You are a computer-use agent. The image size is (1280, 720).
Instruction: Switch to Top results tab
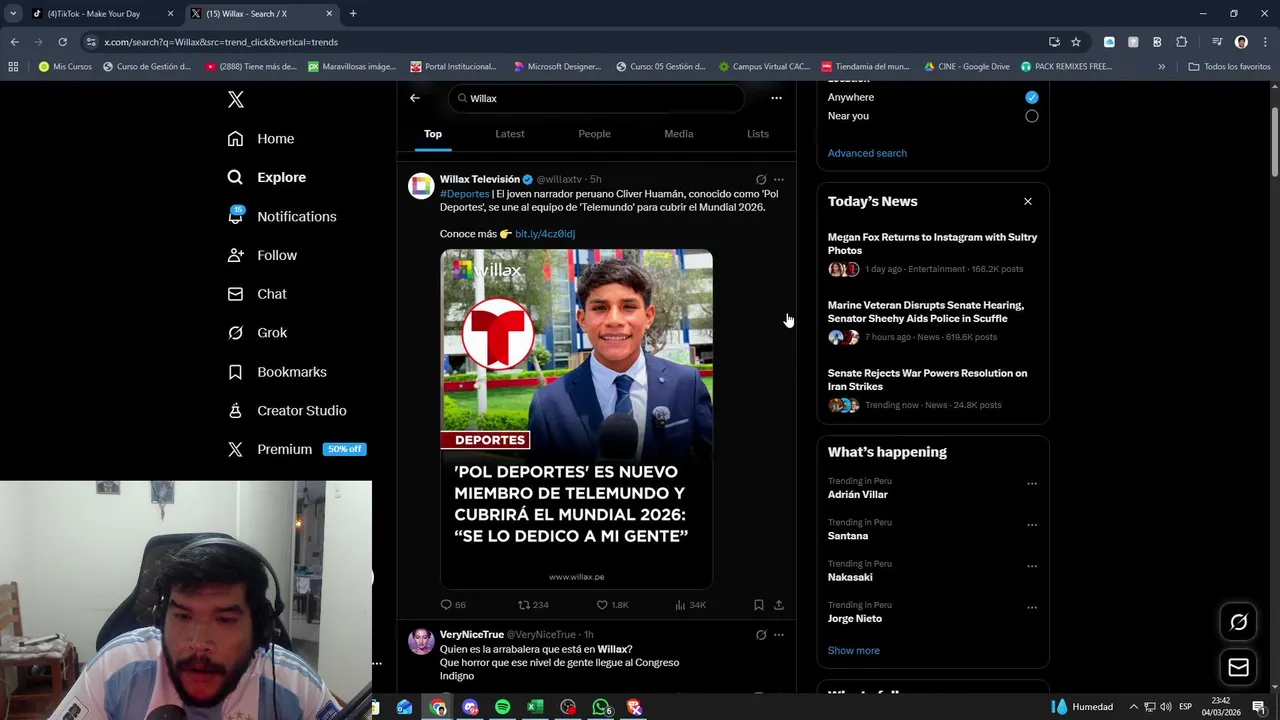pyautogui.click(x=432, y=134)
